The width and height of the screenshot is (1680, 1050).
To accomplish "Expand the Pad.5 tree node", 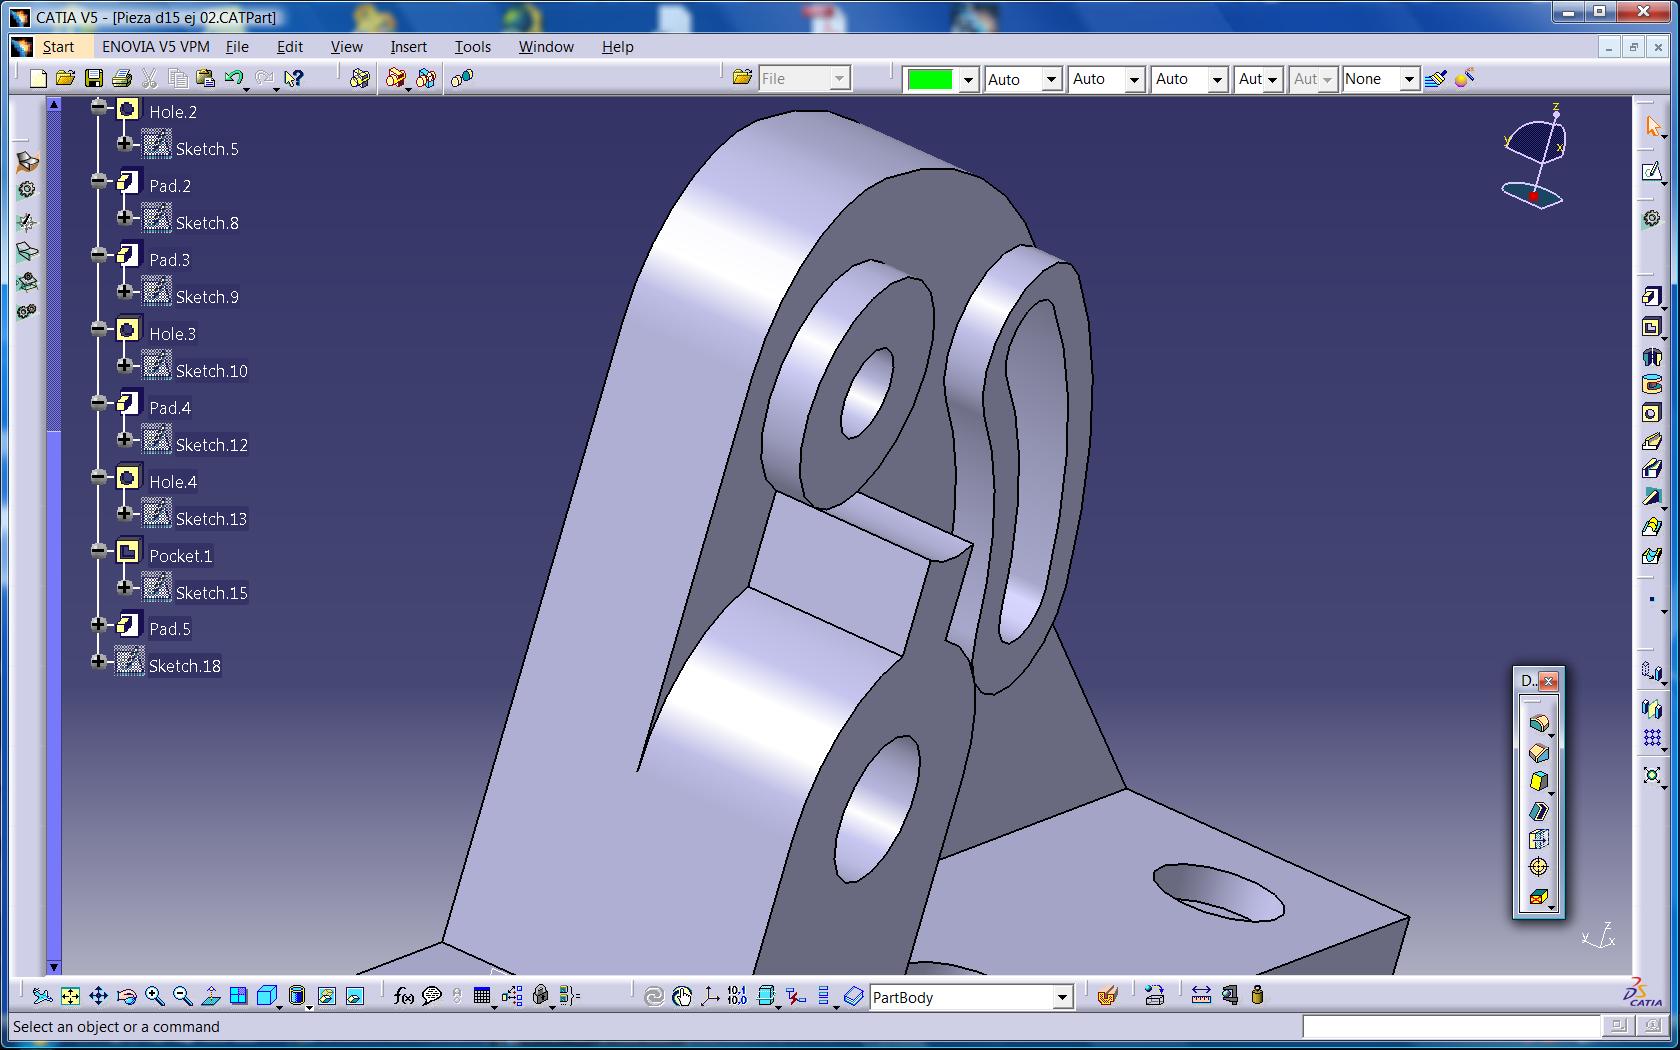I will coord(98,625).
